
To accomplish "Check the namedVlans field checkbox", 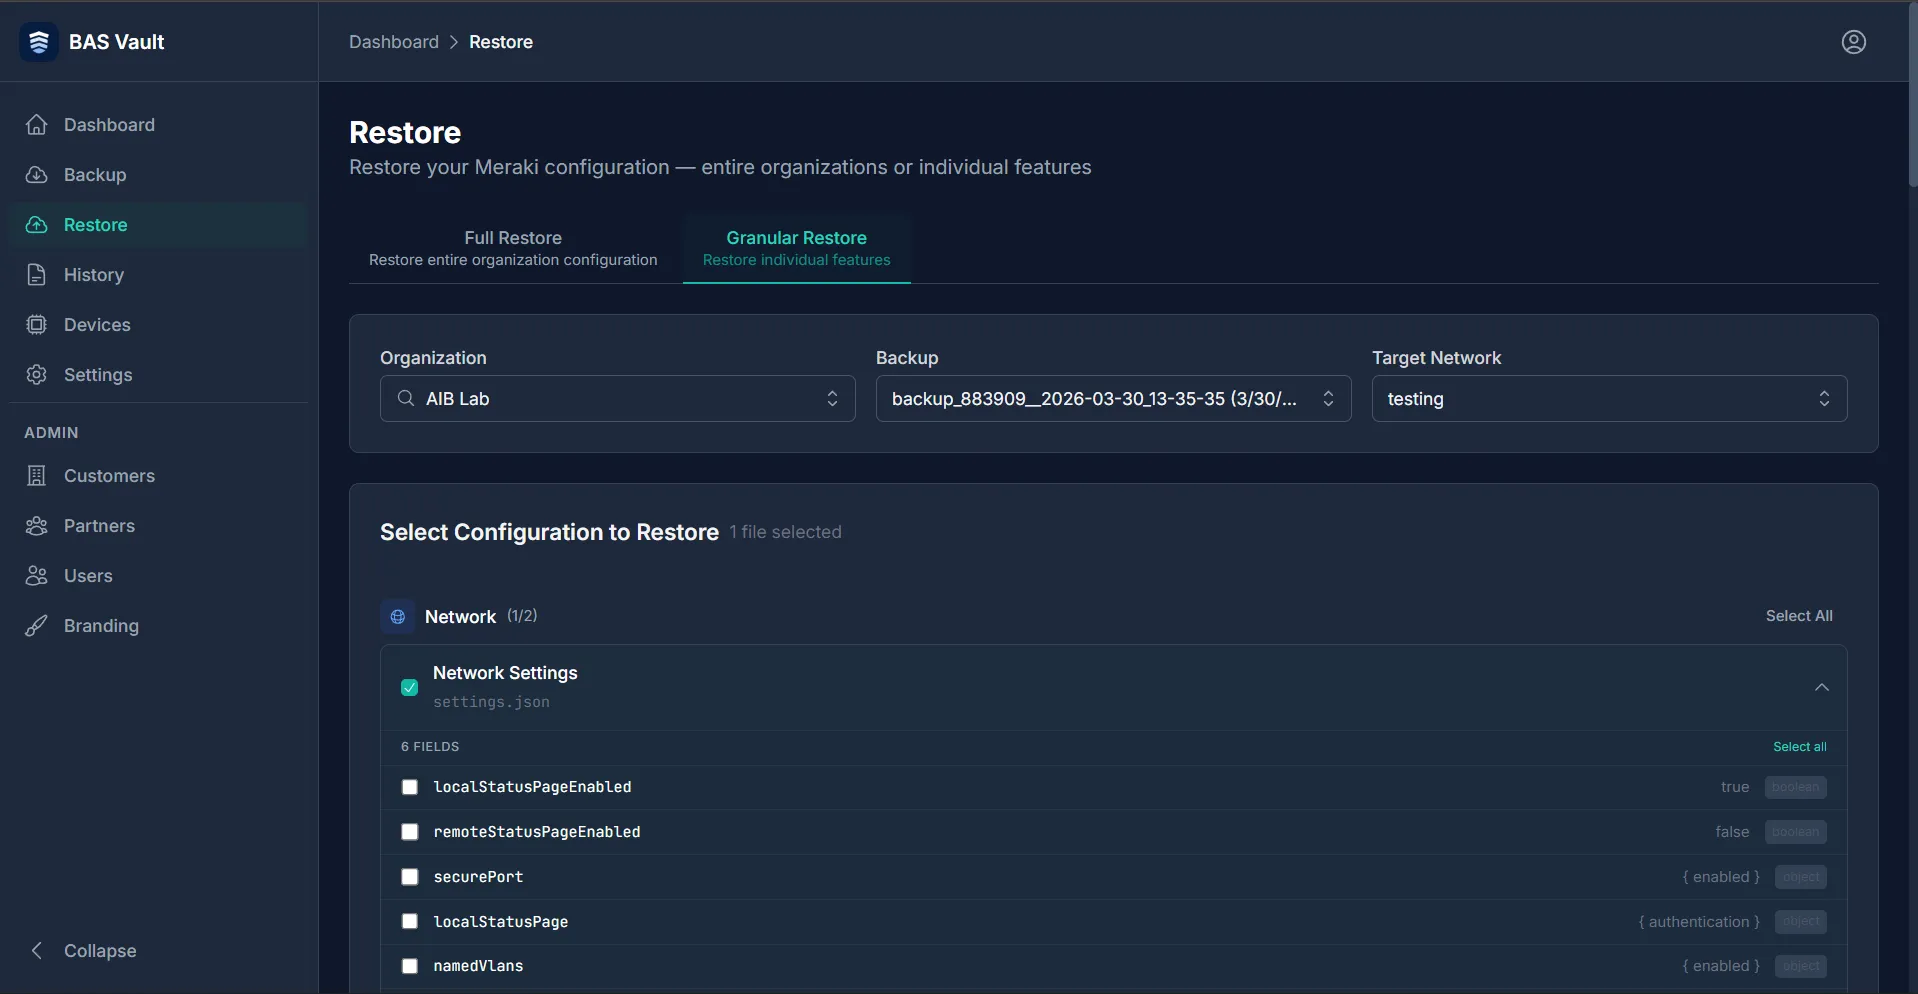I will point(409,966).
